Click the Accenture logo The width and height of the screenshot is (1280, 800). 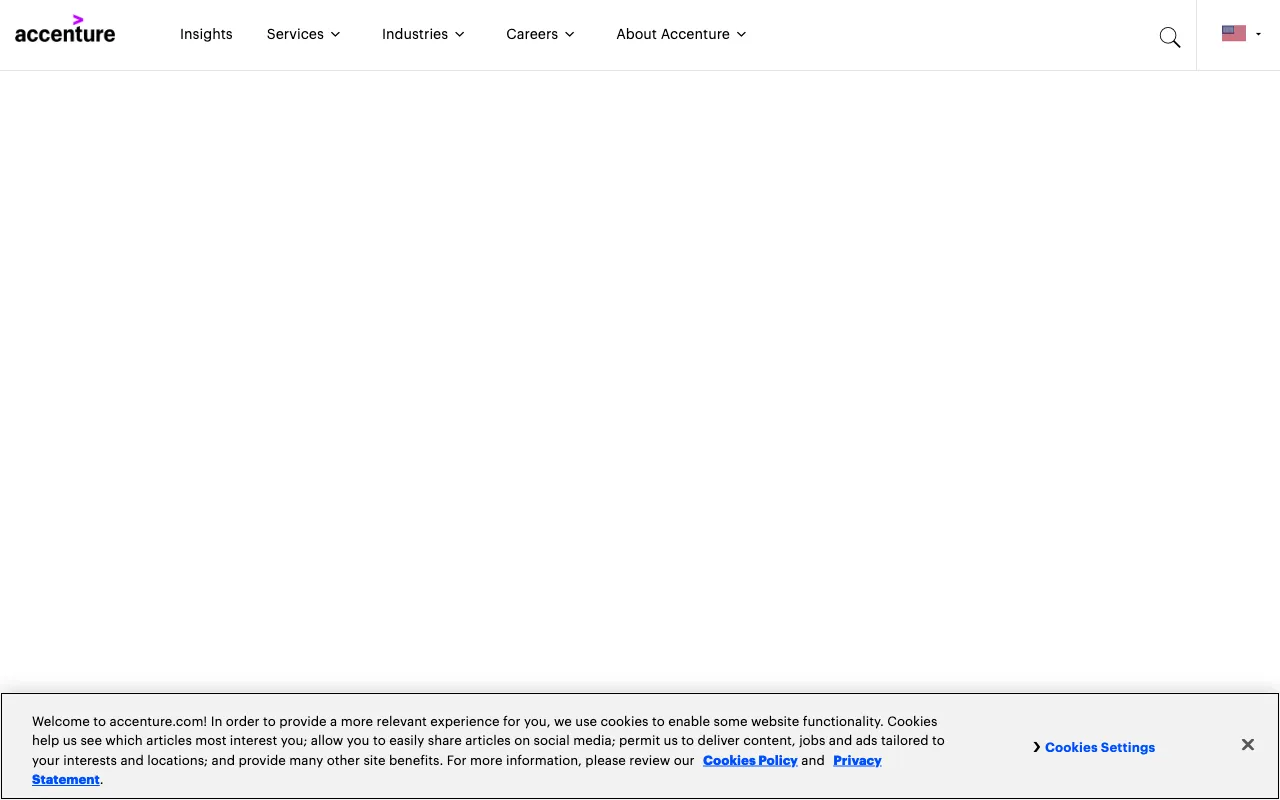pyautogui.click(x=65, y=34)
